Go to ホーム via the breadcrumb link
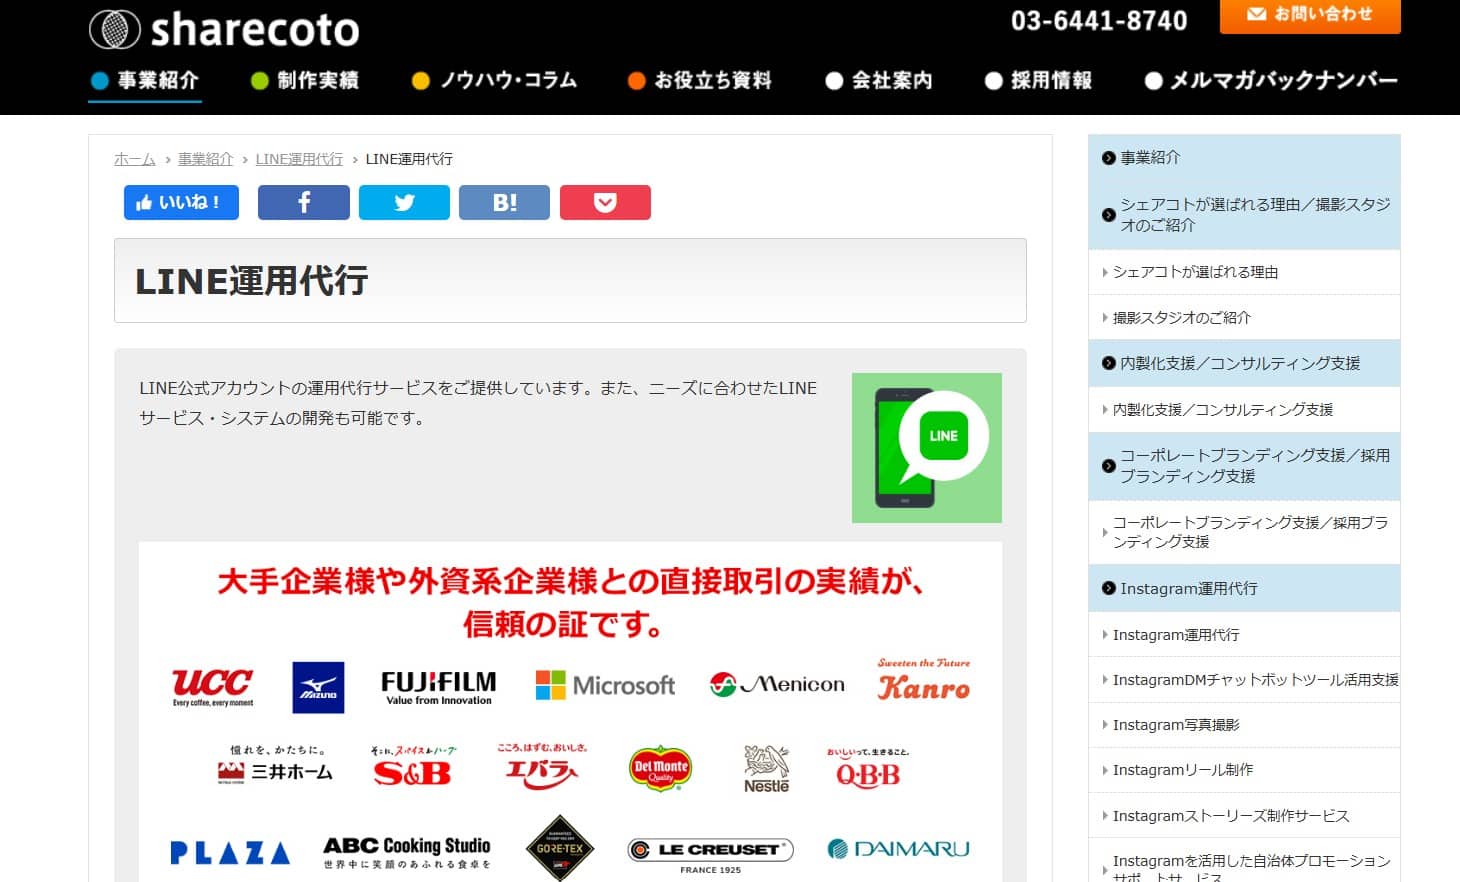 coord(133,158)
